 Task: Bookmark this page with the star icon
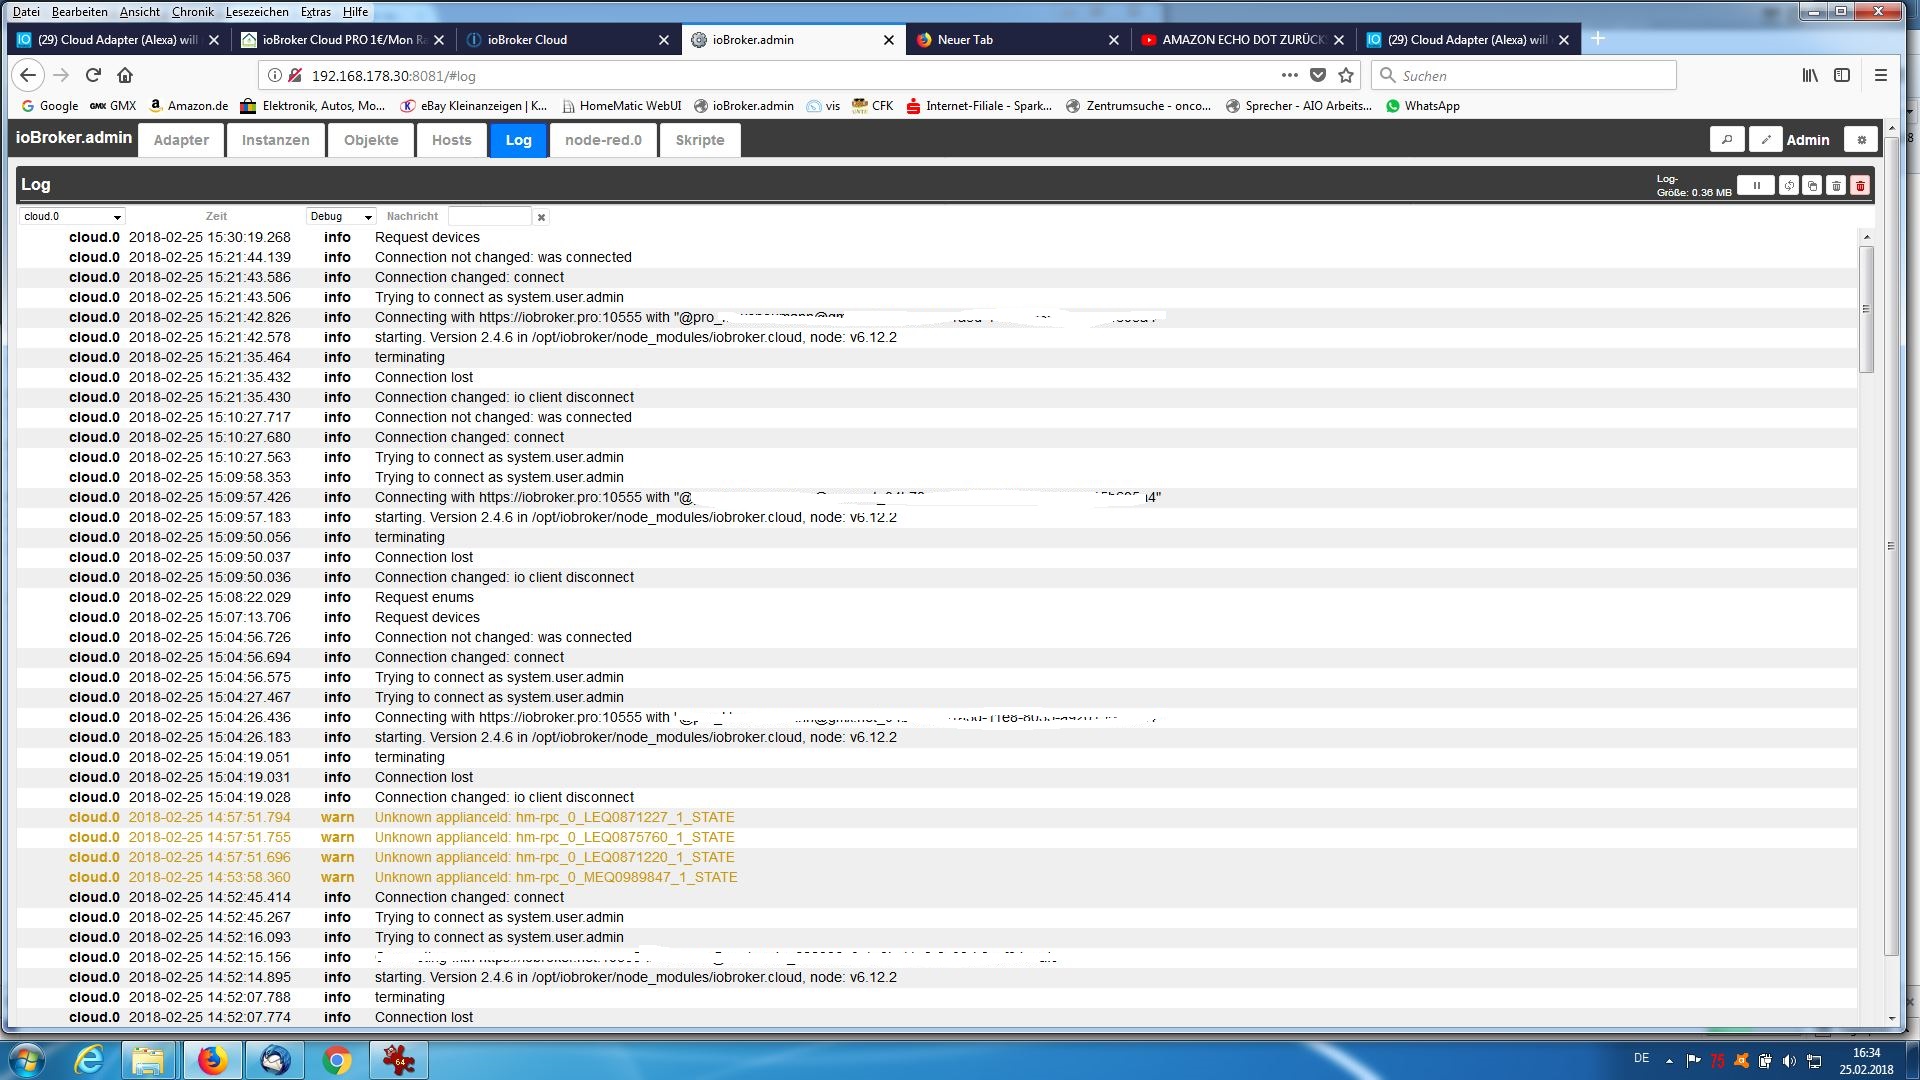1346,75
